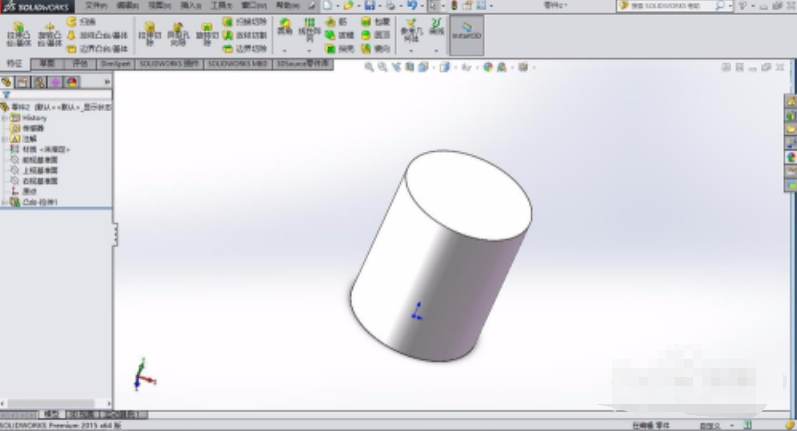Expand the History tree node
This screenshot has width=797, height=431.
point(5,118)
